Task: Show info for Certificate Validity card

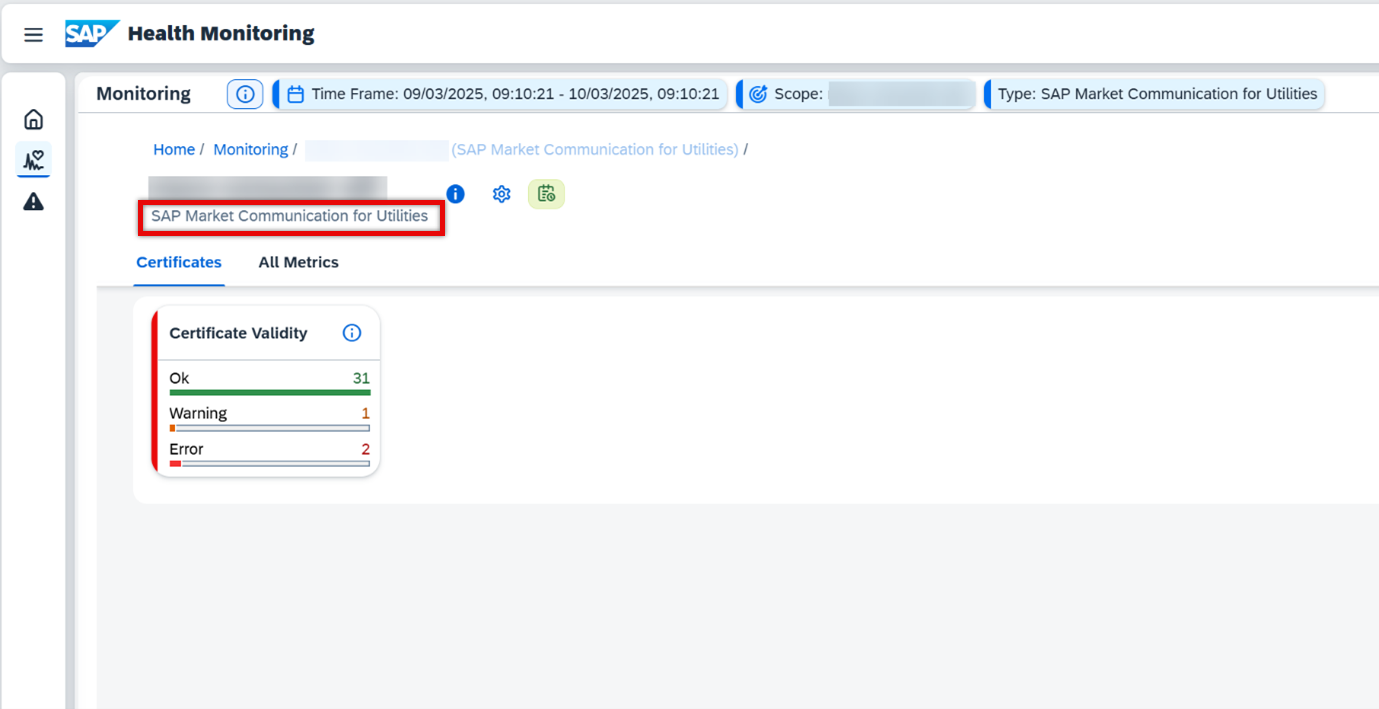Action: click(x=352, y=333)
